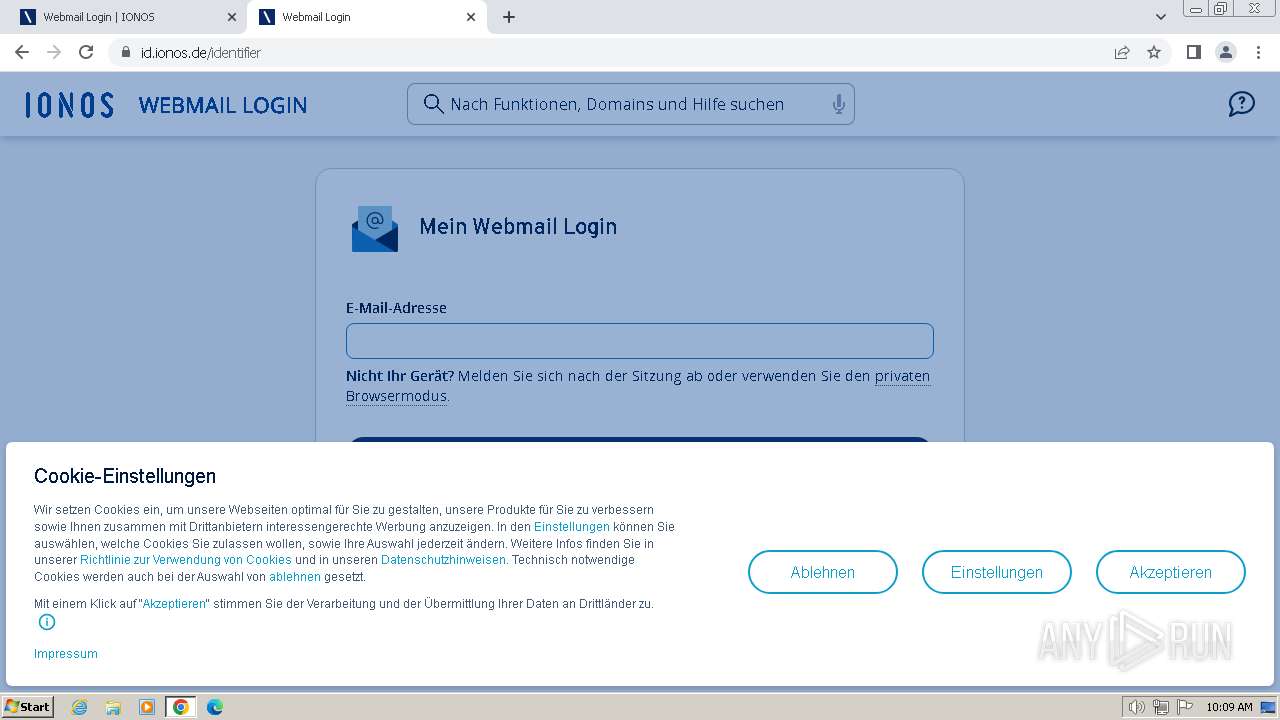Open the Einstellungen link in cookie text
The height and width of the screenshot is (720, 1280).
point(572,527)
